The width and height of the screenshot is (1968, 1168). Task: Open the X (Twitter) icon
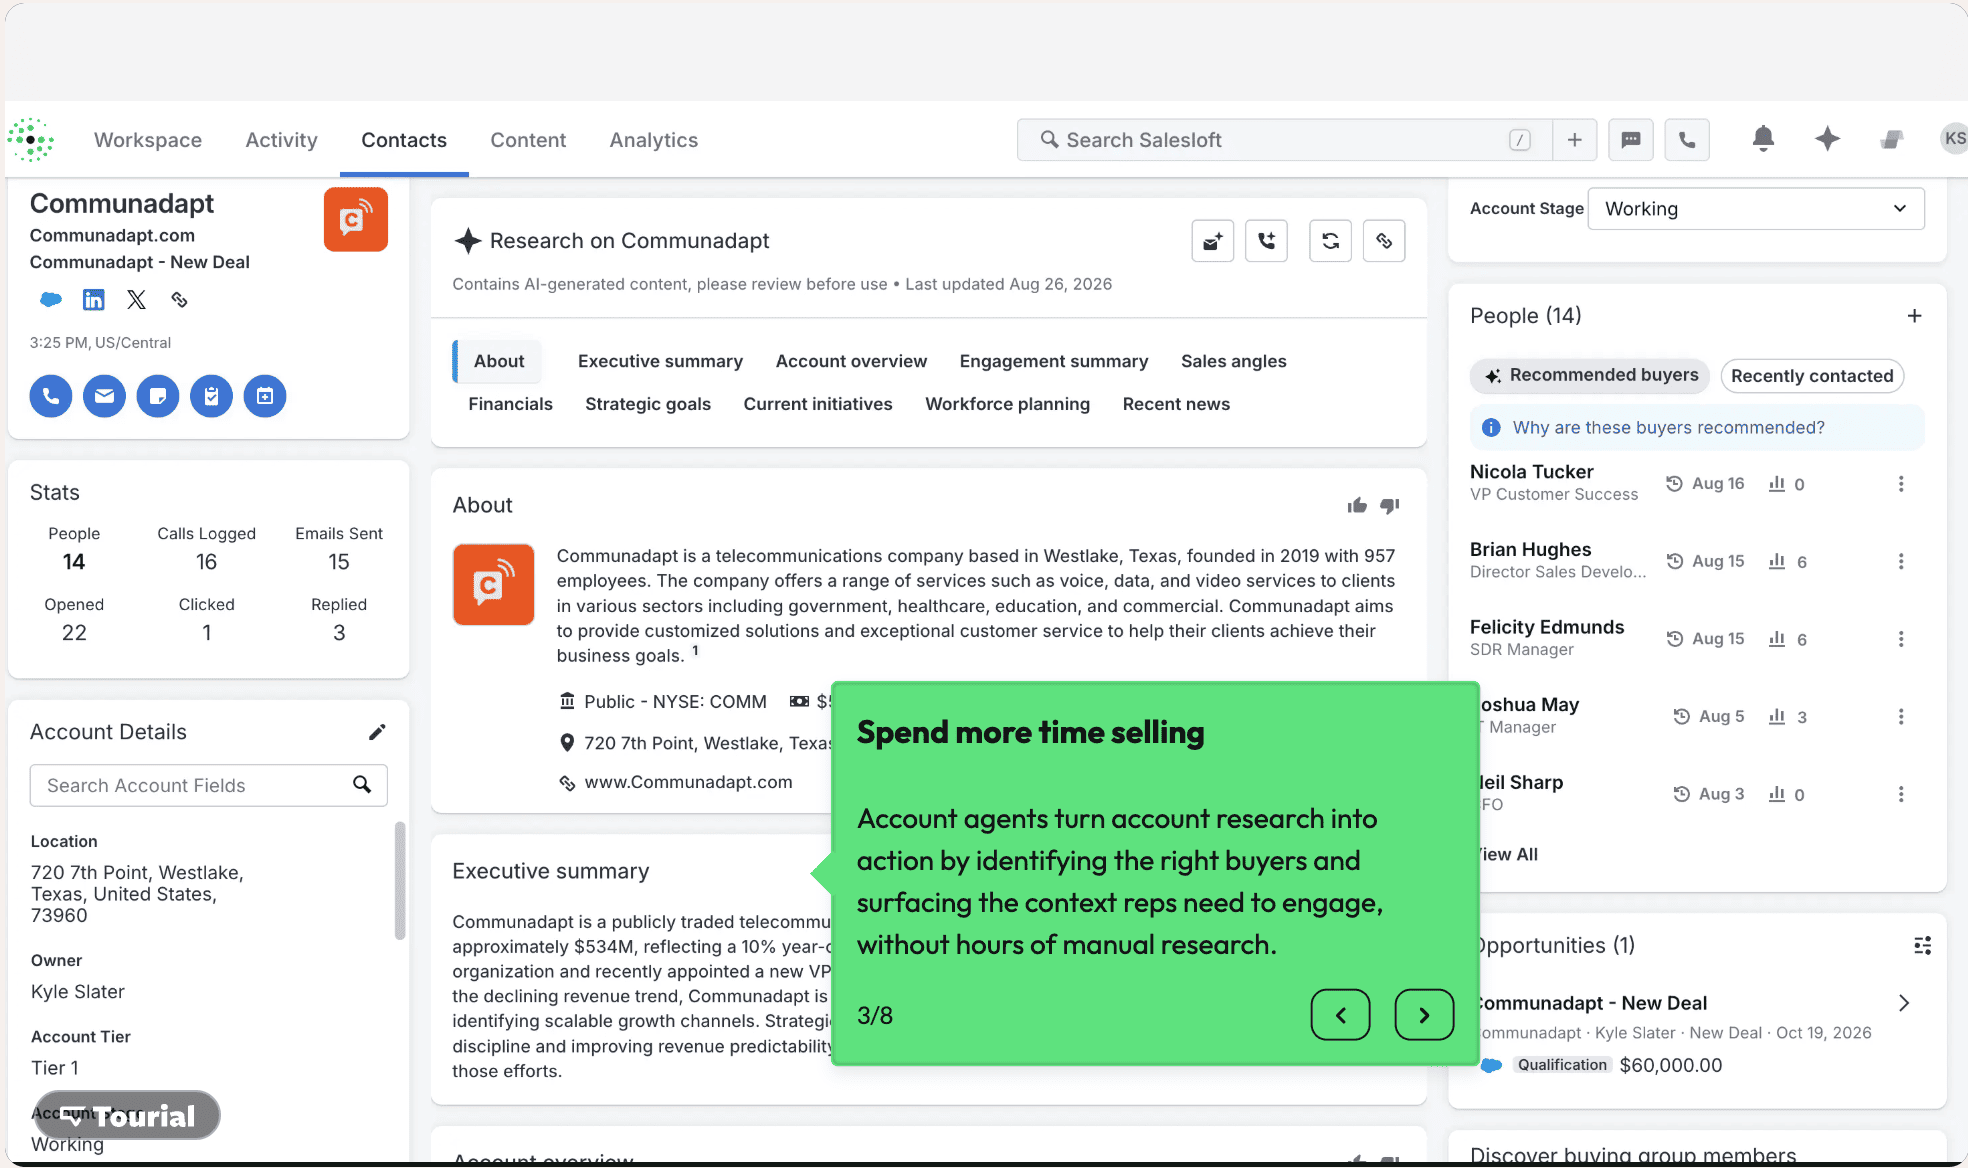tap(136, 299)
